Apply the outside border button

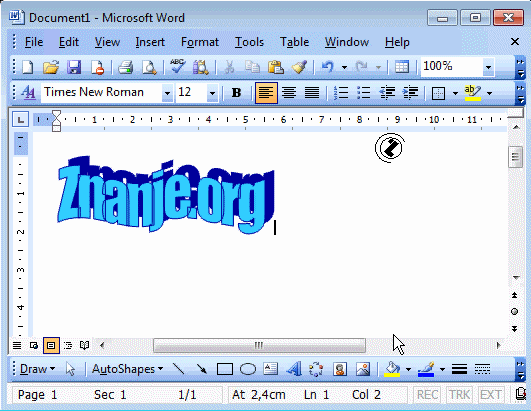point(439,93)
